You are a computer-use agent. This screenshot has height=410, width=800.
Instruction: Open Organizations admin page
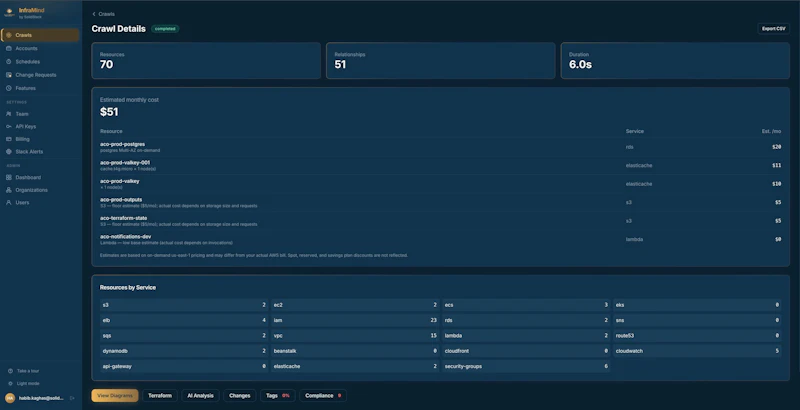40,190
